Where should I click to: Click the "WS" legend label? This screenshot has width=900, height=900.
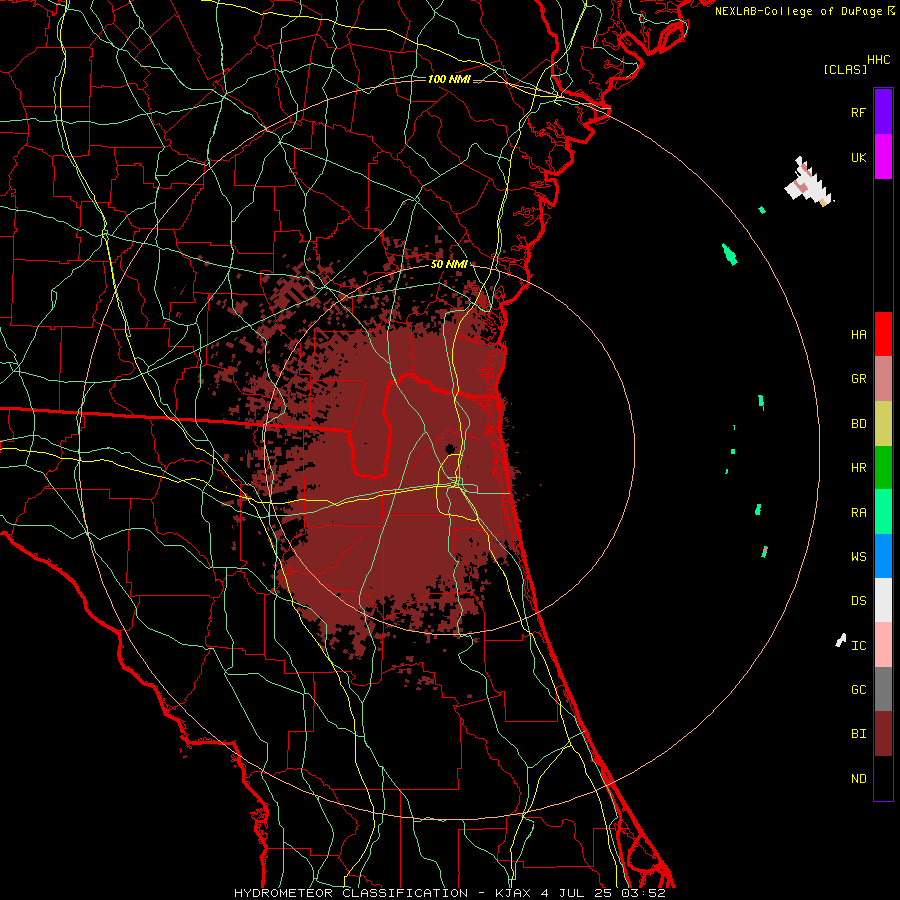tap(858, 557)
